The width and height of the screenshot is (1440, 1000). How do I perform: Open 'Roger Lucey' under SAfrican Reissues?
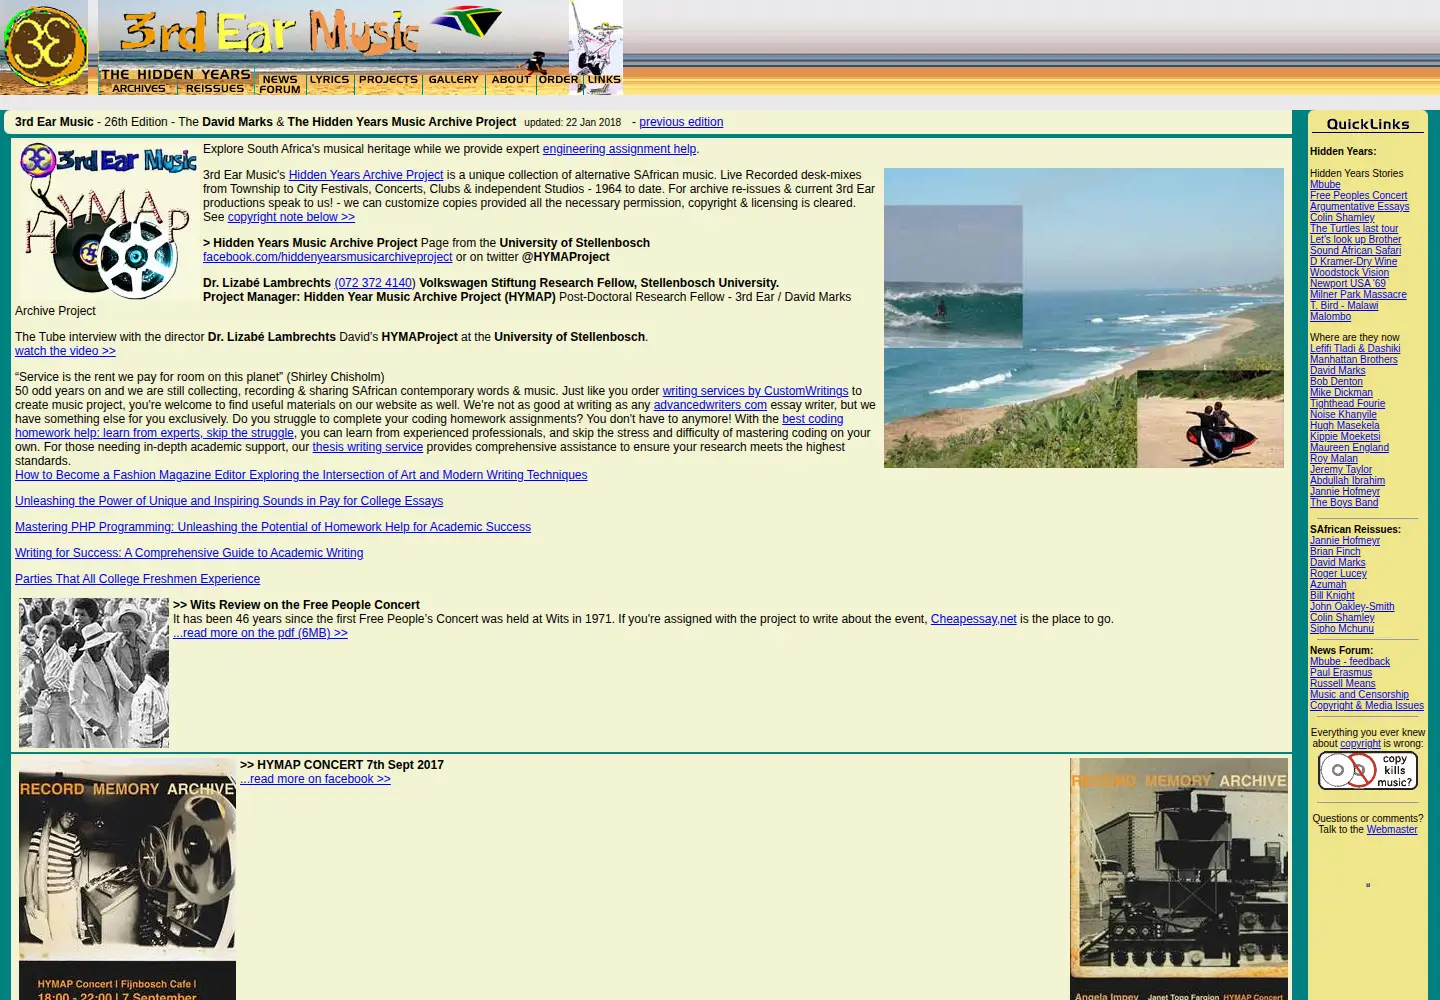tap(1338, 574)
